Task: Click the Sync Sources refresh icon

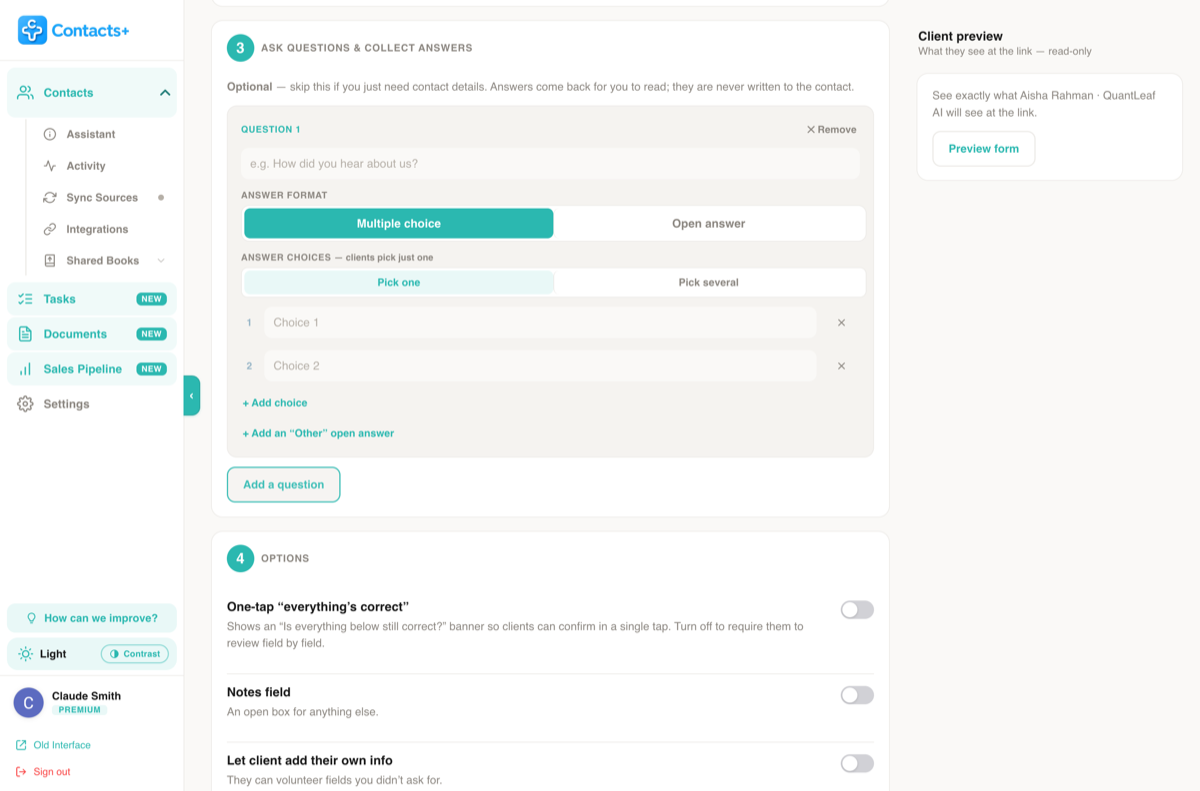Action: coord(50,198)
